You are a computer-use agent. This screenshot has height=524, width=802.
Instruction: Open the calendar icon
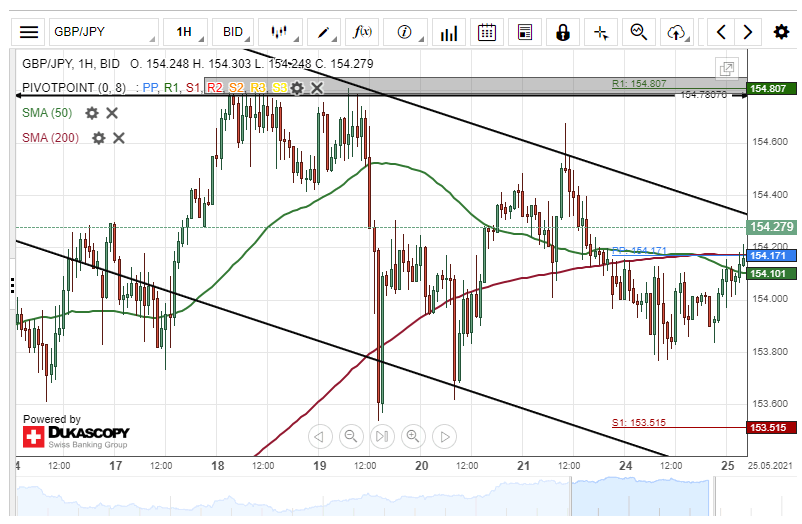486,32
